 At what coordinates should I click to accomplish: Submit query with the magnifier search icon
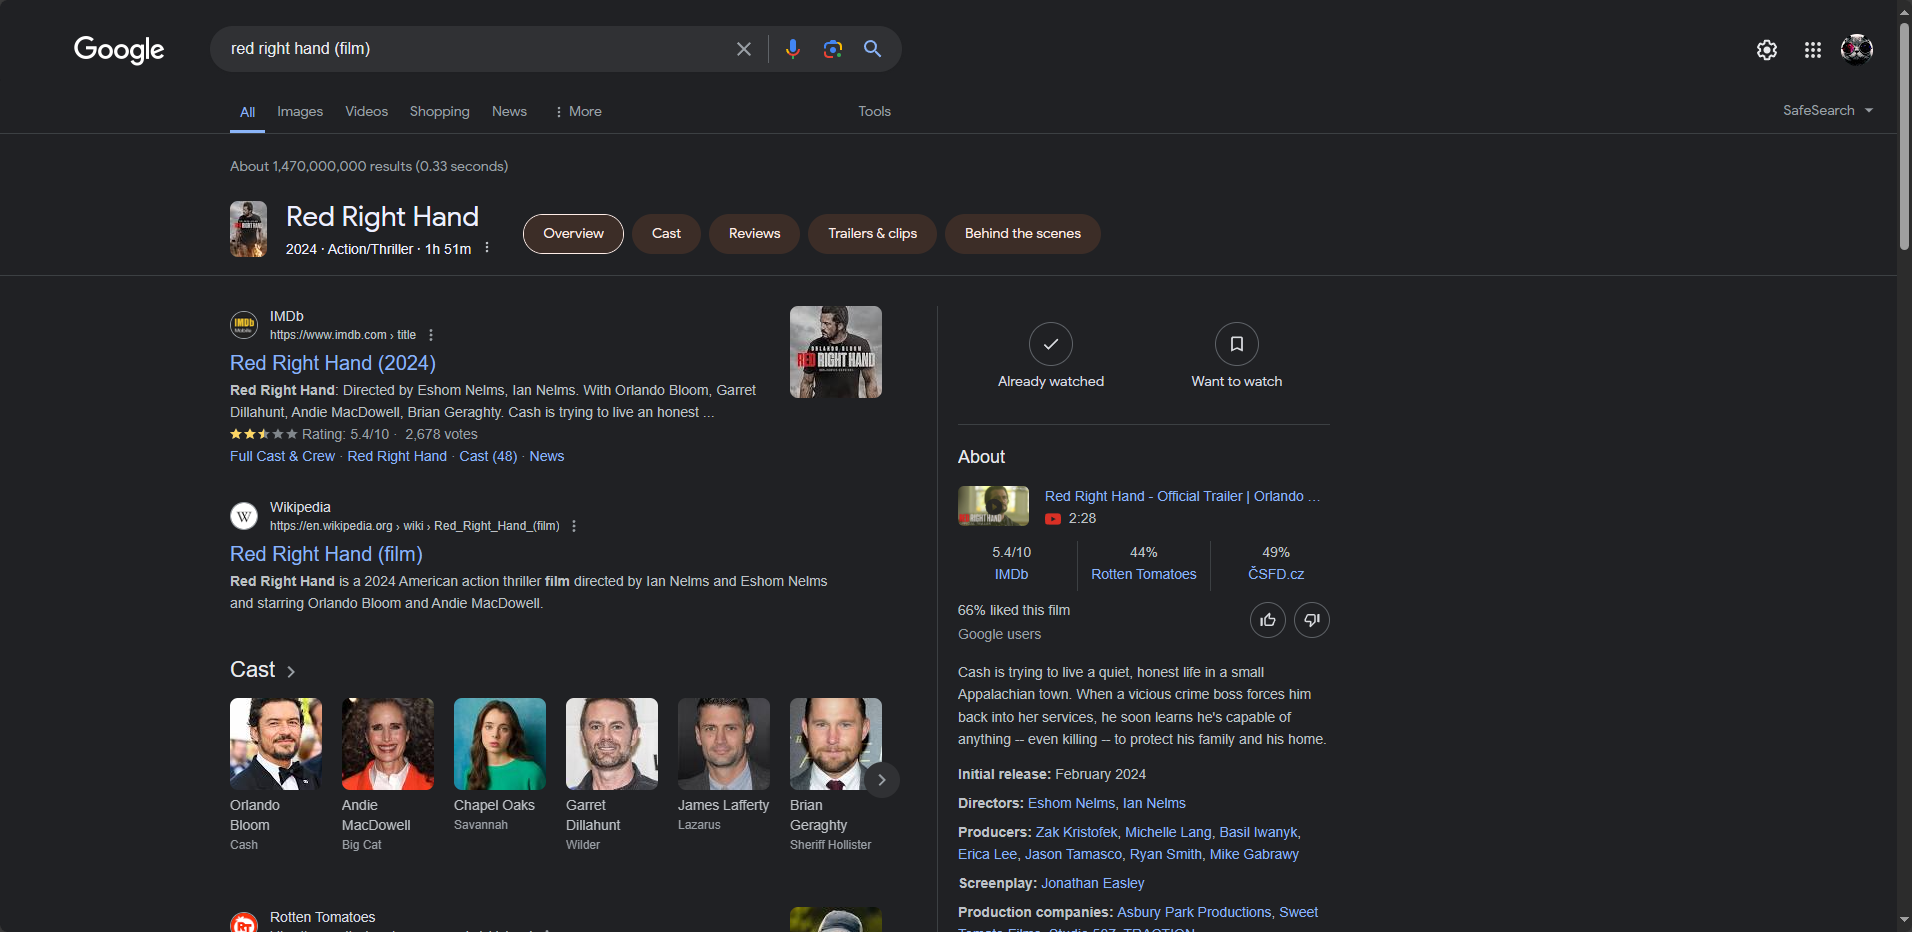click(872, 49)
